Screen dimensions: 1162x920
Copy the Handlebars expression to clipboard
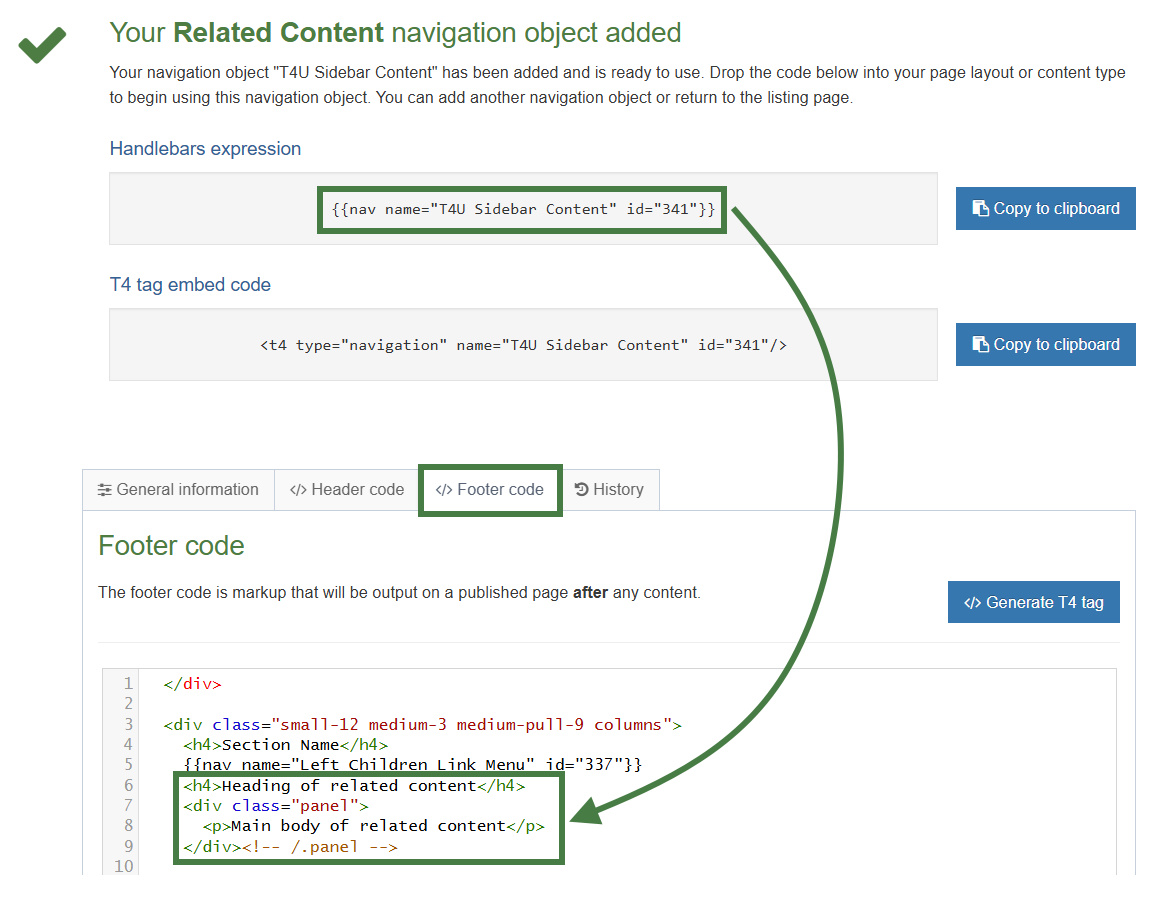pos(1045,208)
